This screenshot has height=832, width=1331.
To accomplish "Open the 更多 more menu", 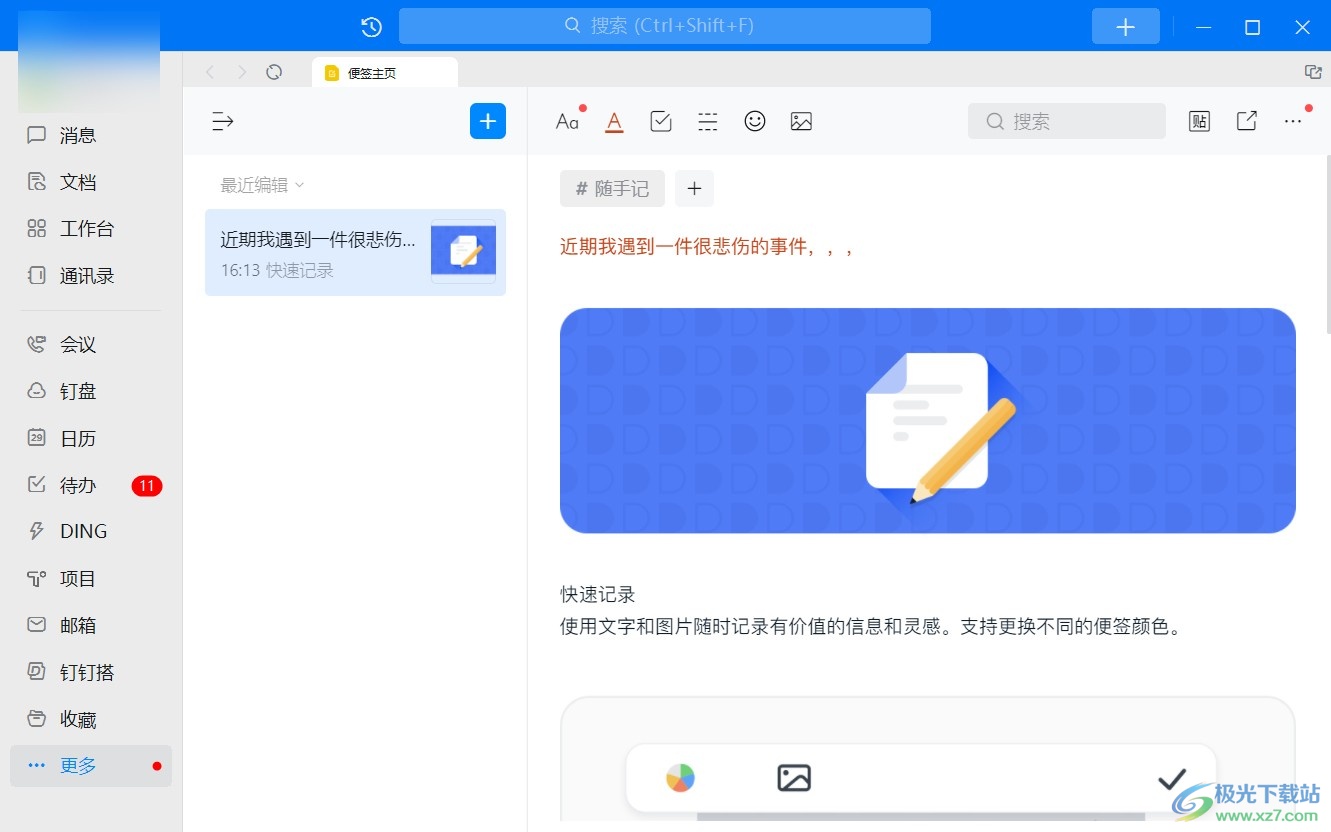I will click(90, 766).
